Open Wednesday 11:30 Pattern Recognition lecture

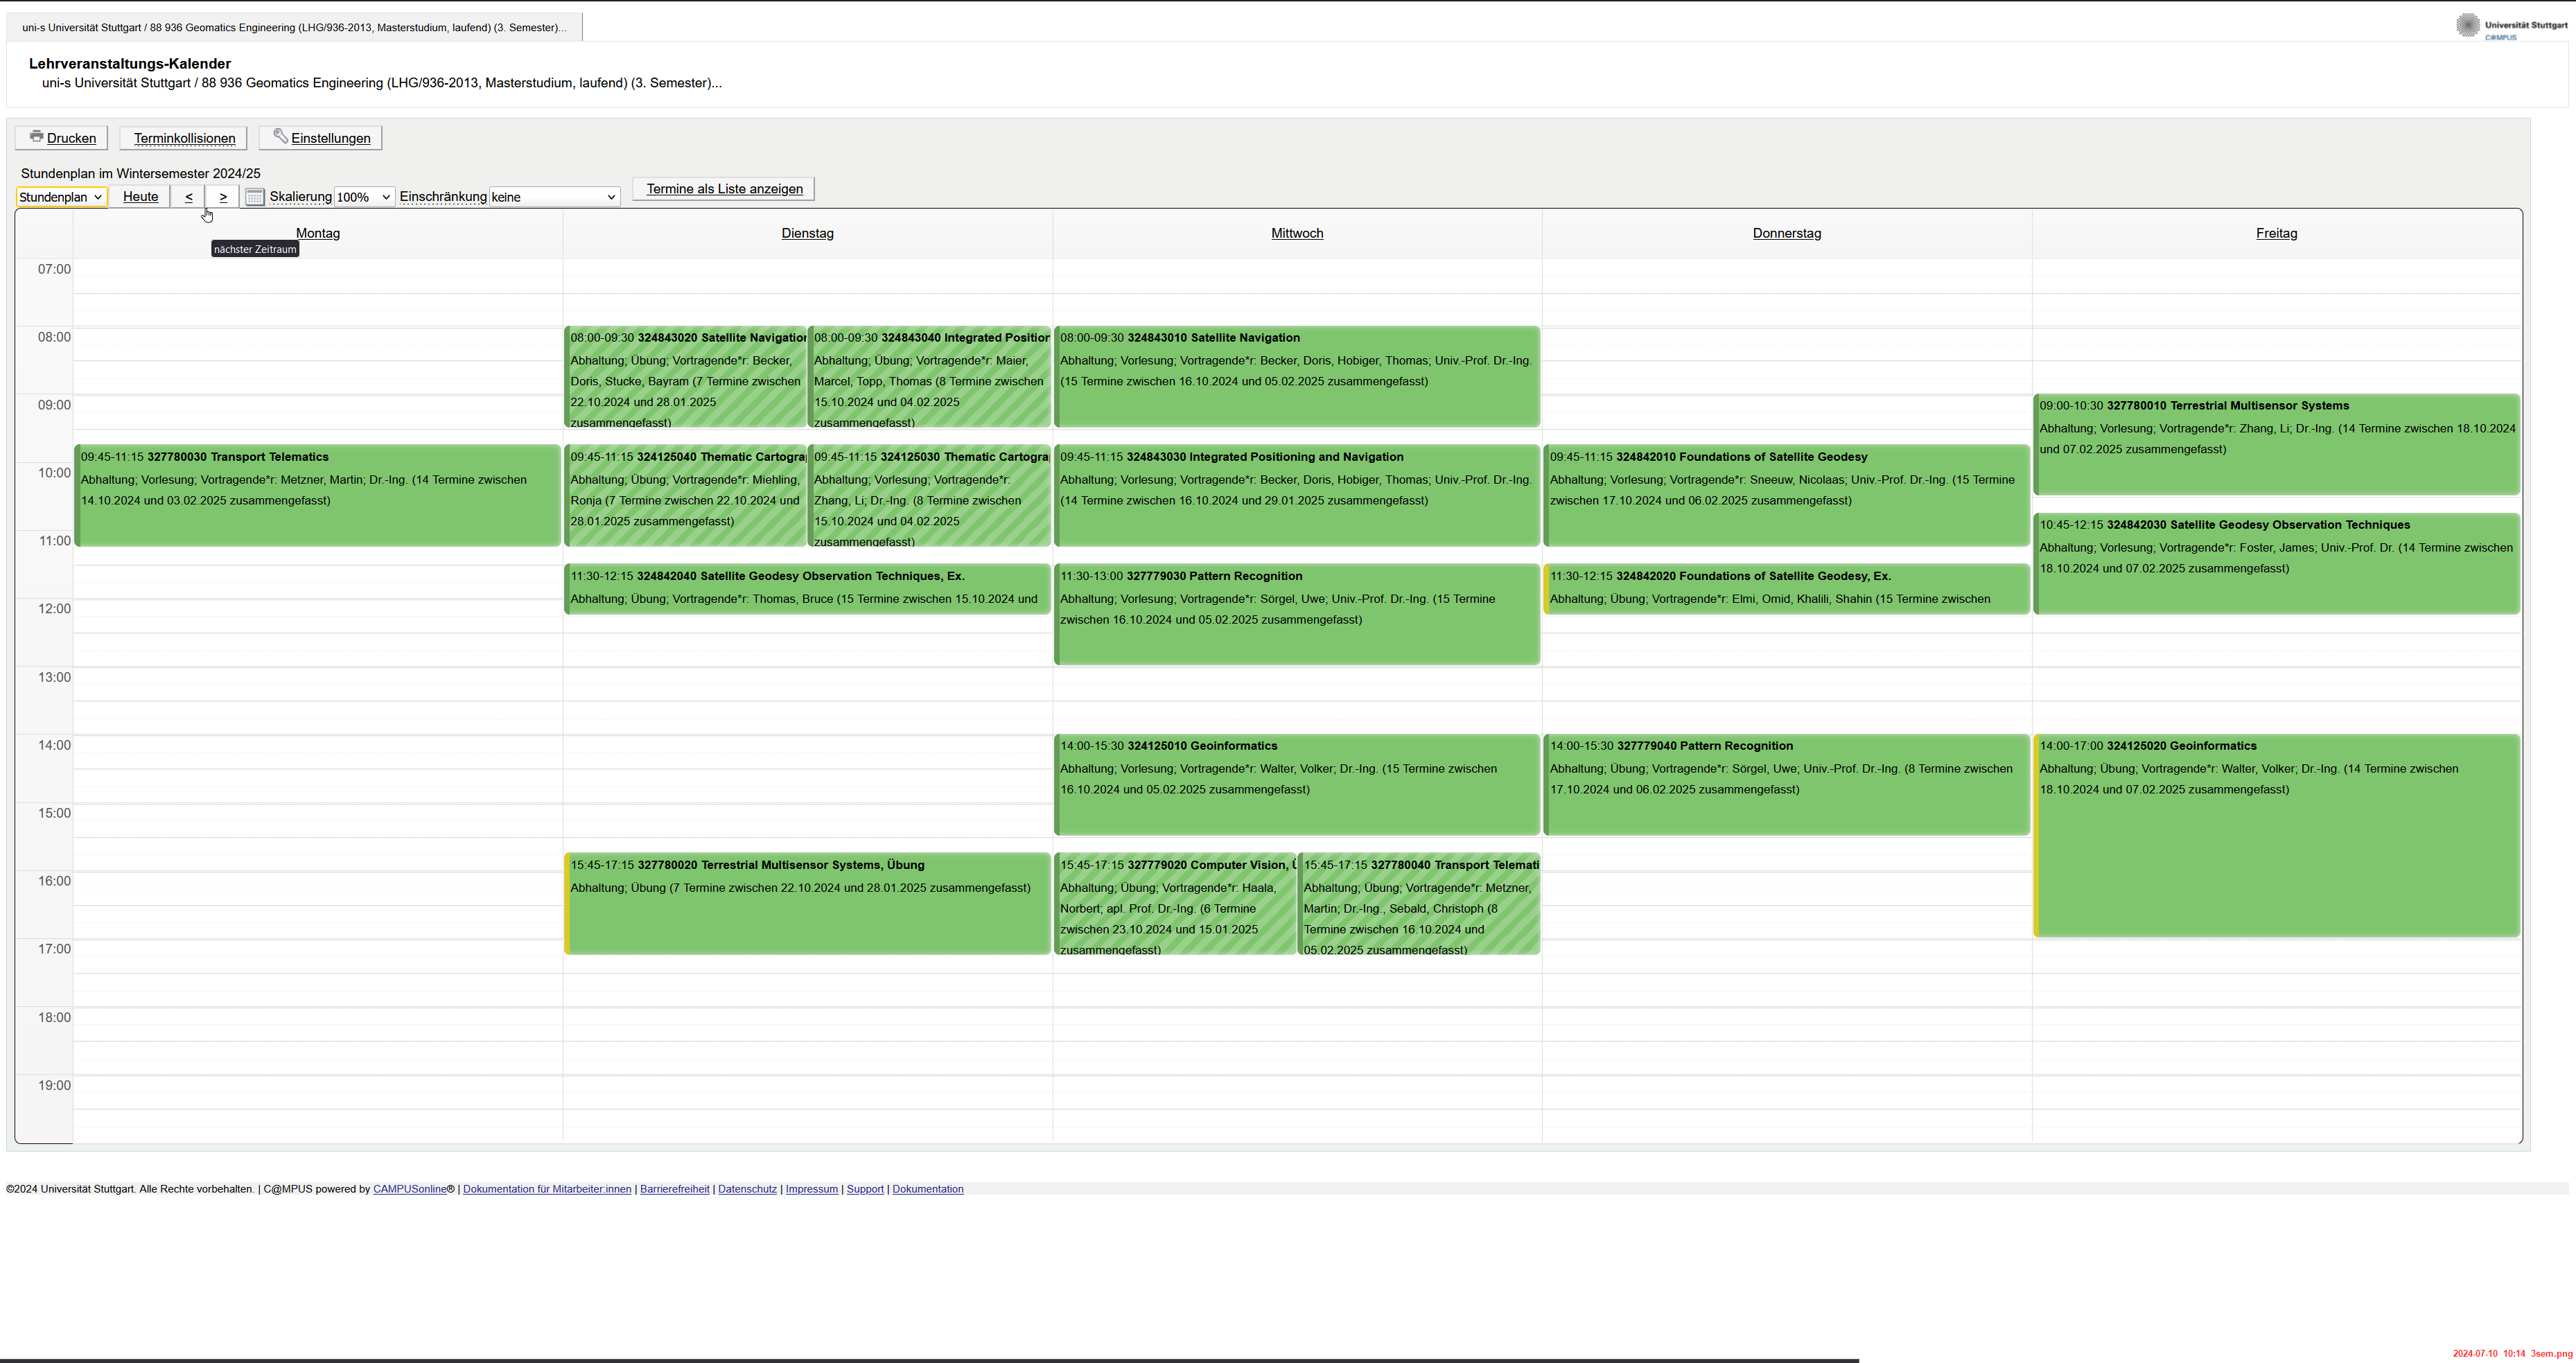tap(1297, 614)
